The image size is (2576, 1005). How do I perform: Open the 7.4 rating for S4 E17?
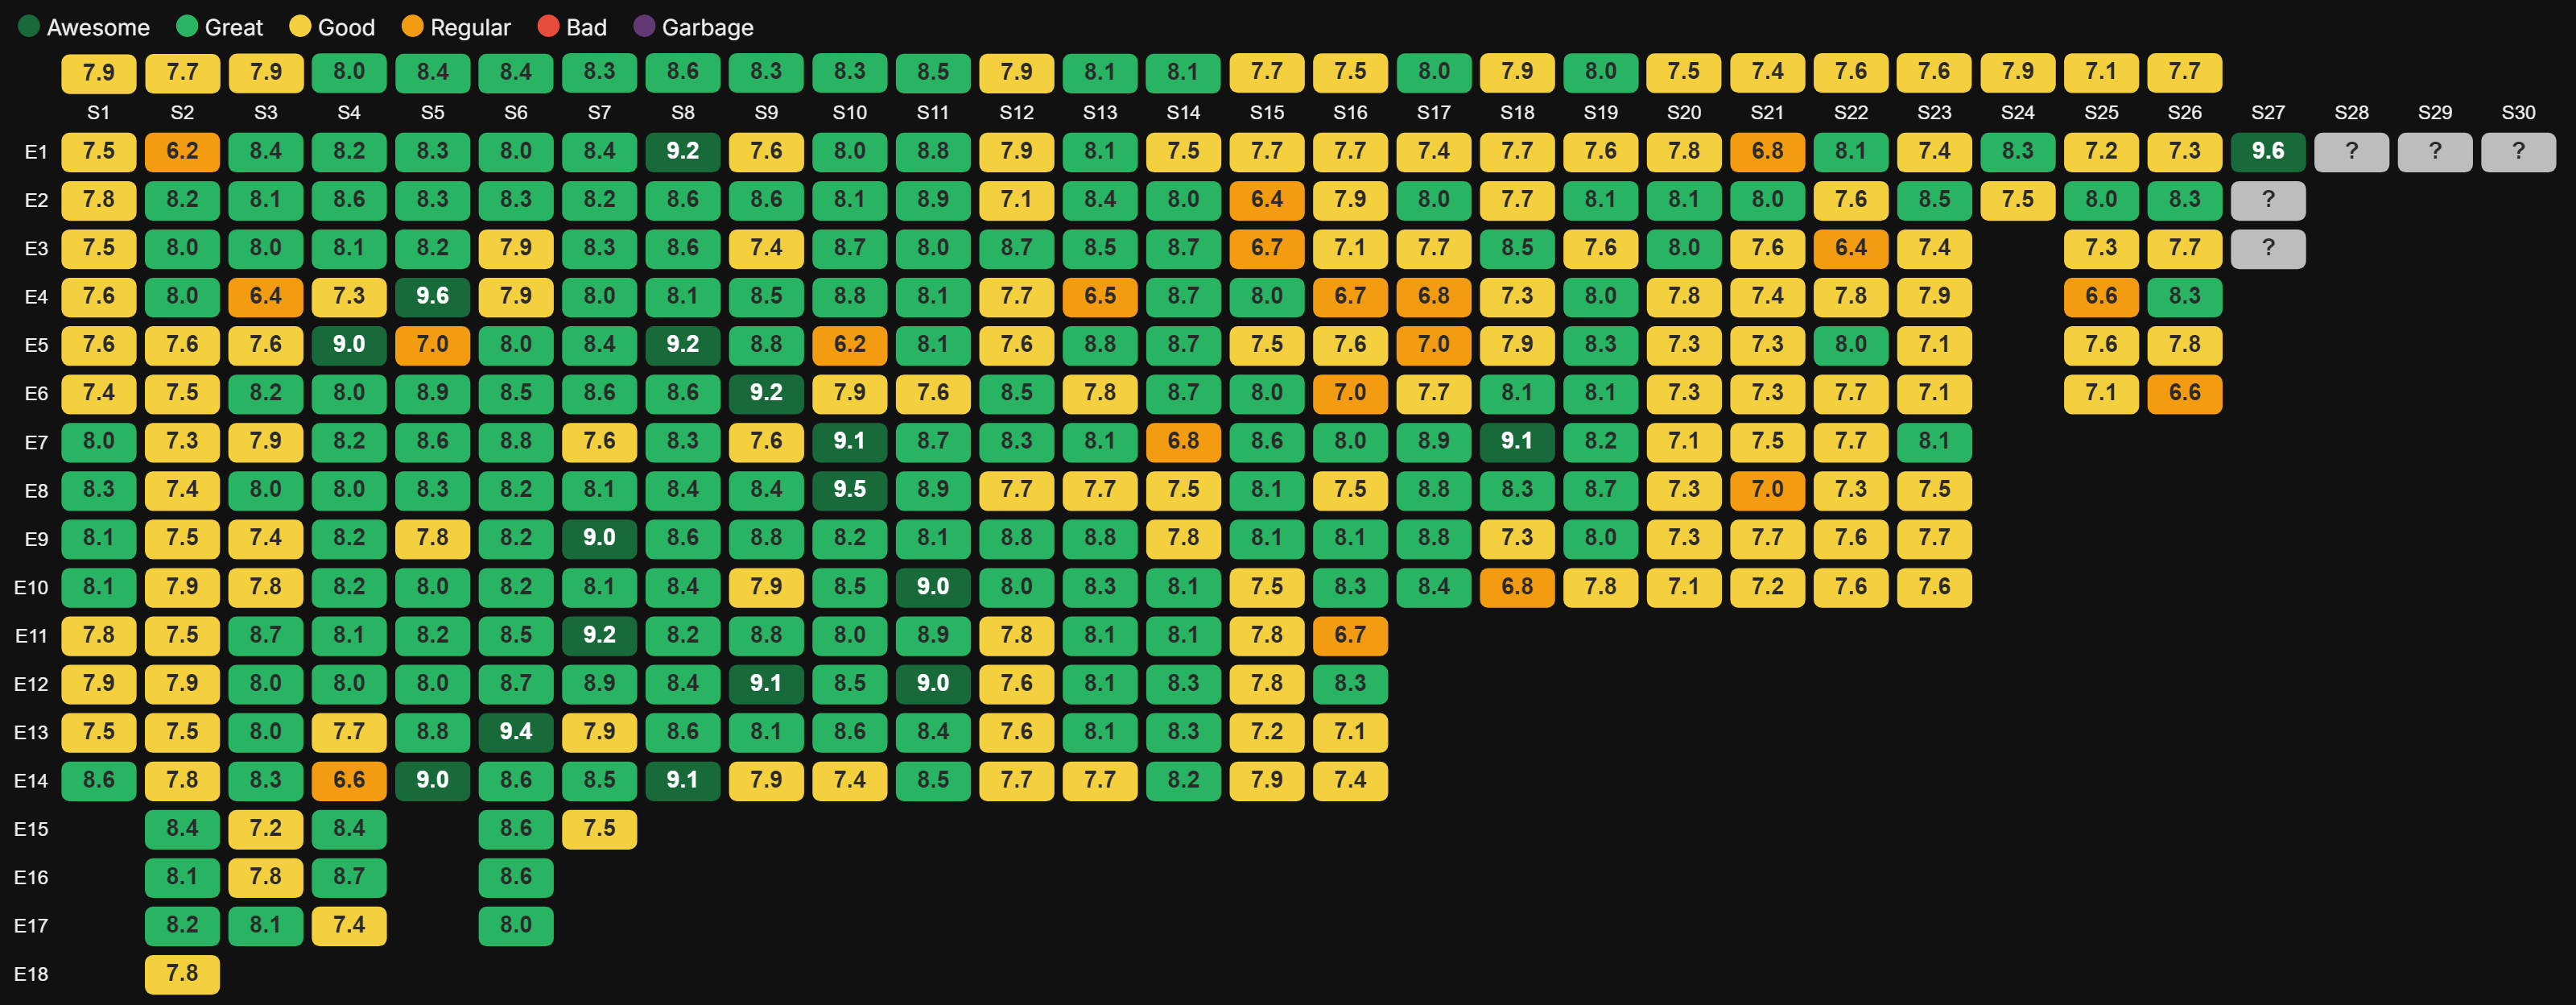pos(349,926)
